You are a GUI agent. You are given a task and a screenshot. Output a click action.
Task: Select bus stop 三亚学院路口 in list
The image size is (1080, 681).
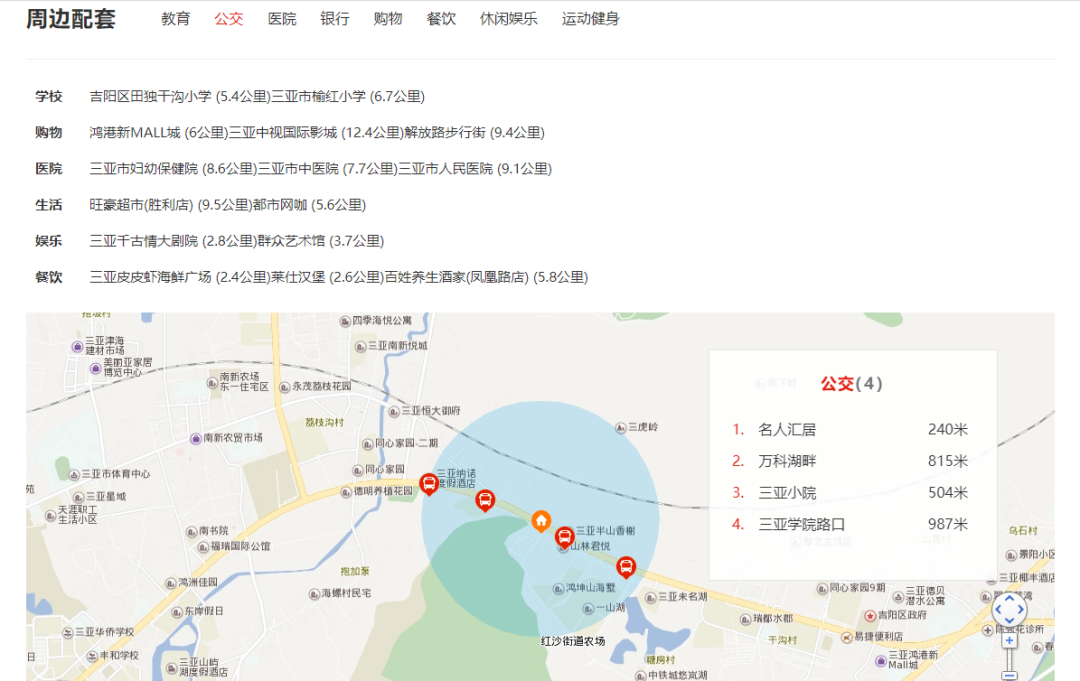tap(850, 525)
